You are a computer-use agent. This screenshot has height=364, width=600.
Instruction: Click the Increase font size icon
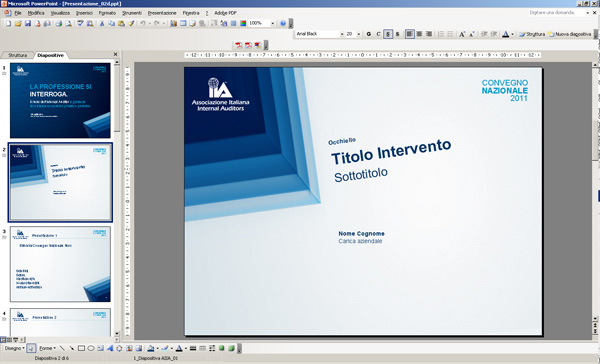point(462,34)
